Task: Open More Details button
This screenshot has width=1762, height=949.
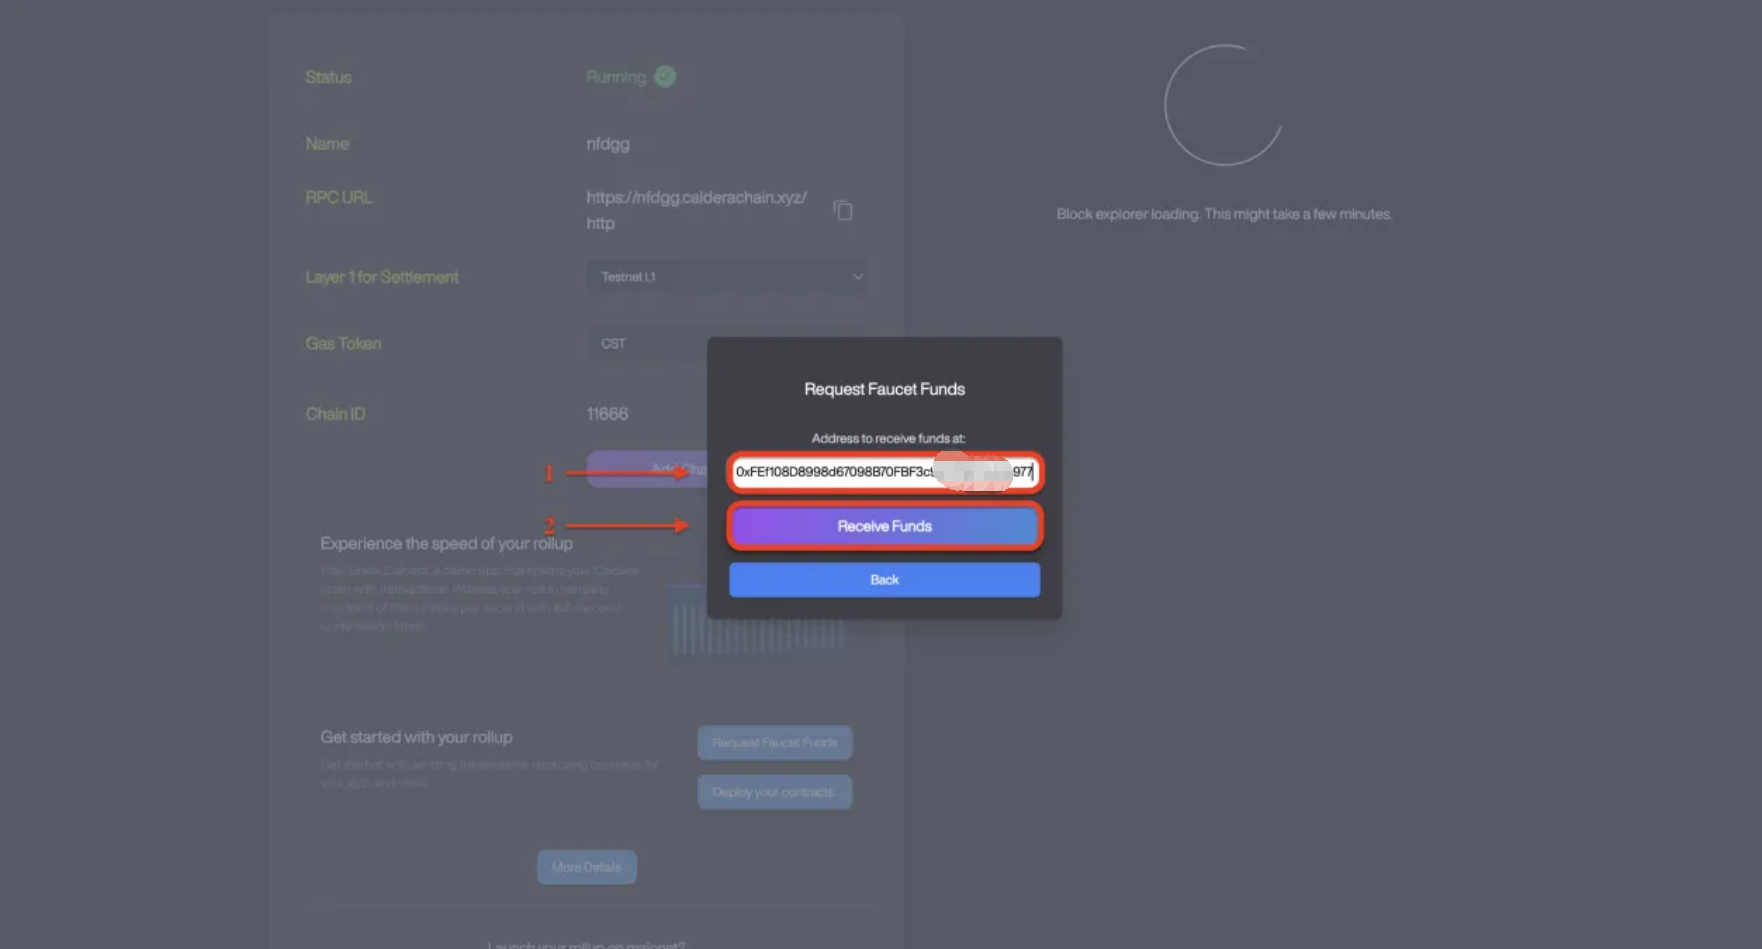Action: [587, 867]
